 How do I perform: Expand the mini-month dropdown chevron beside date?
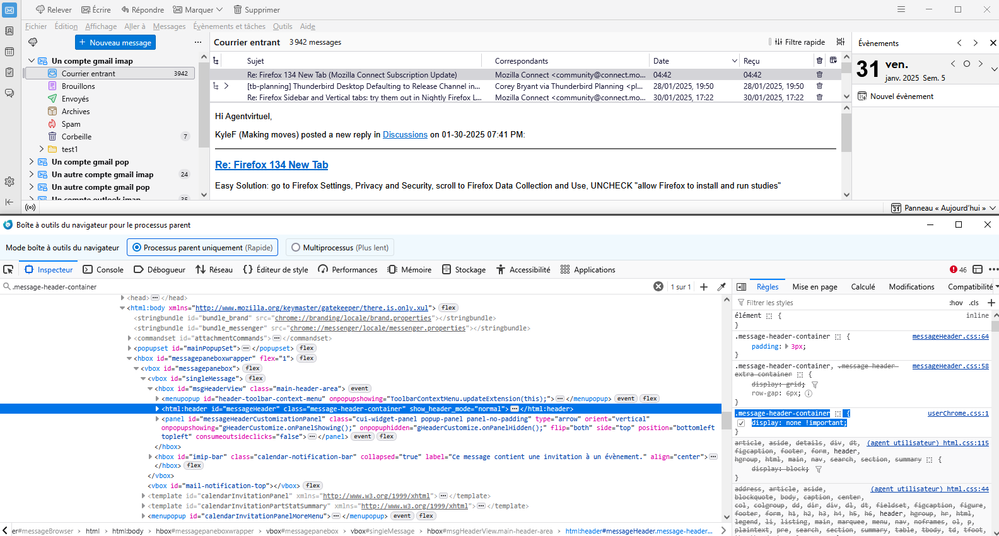pyautogui.click(x=994, y=68)
